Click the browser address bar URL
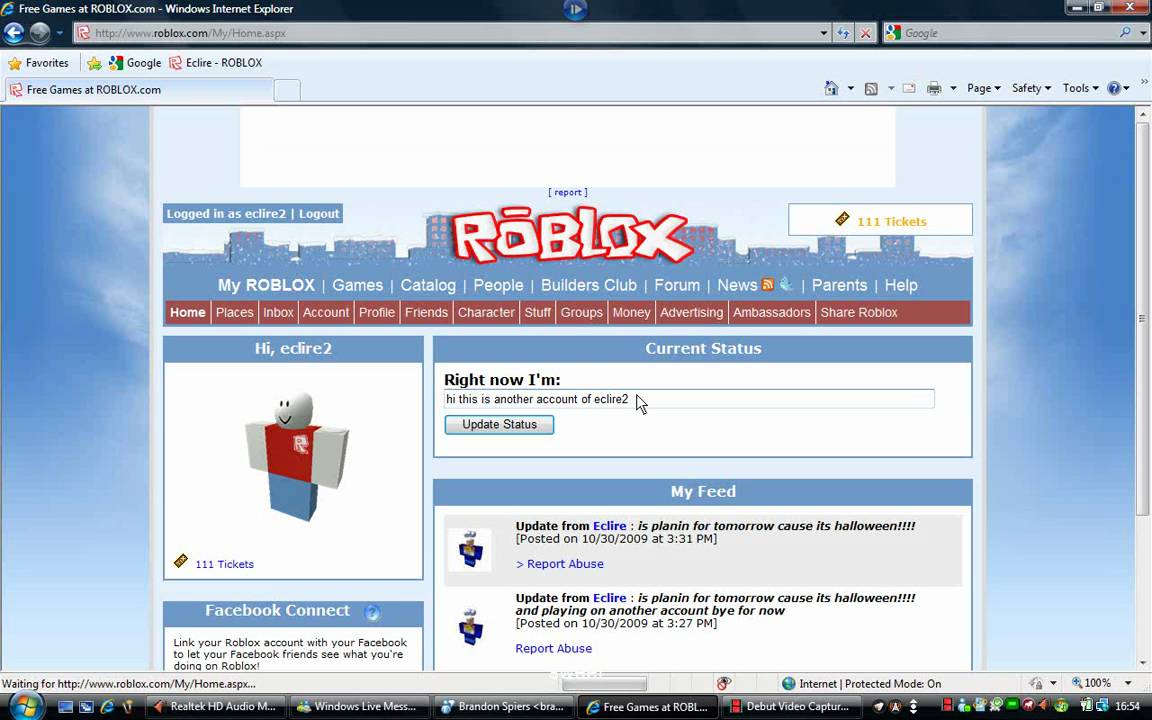 click(x=444, y=33)
